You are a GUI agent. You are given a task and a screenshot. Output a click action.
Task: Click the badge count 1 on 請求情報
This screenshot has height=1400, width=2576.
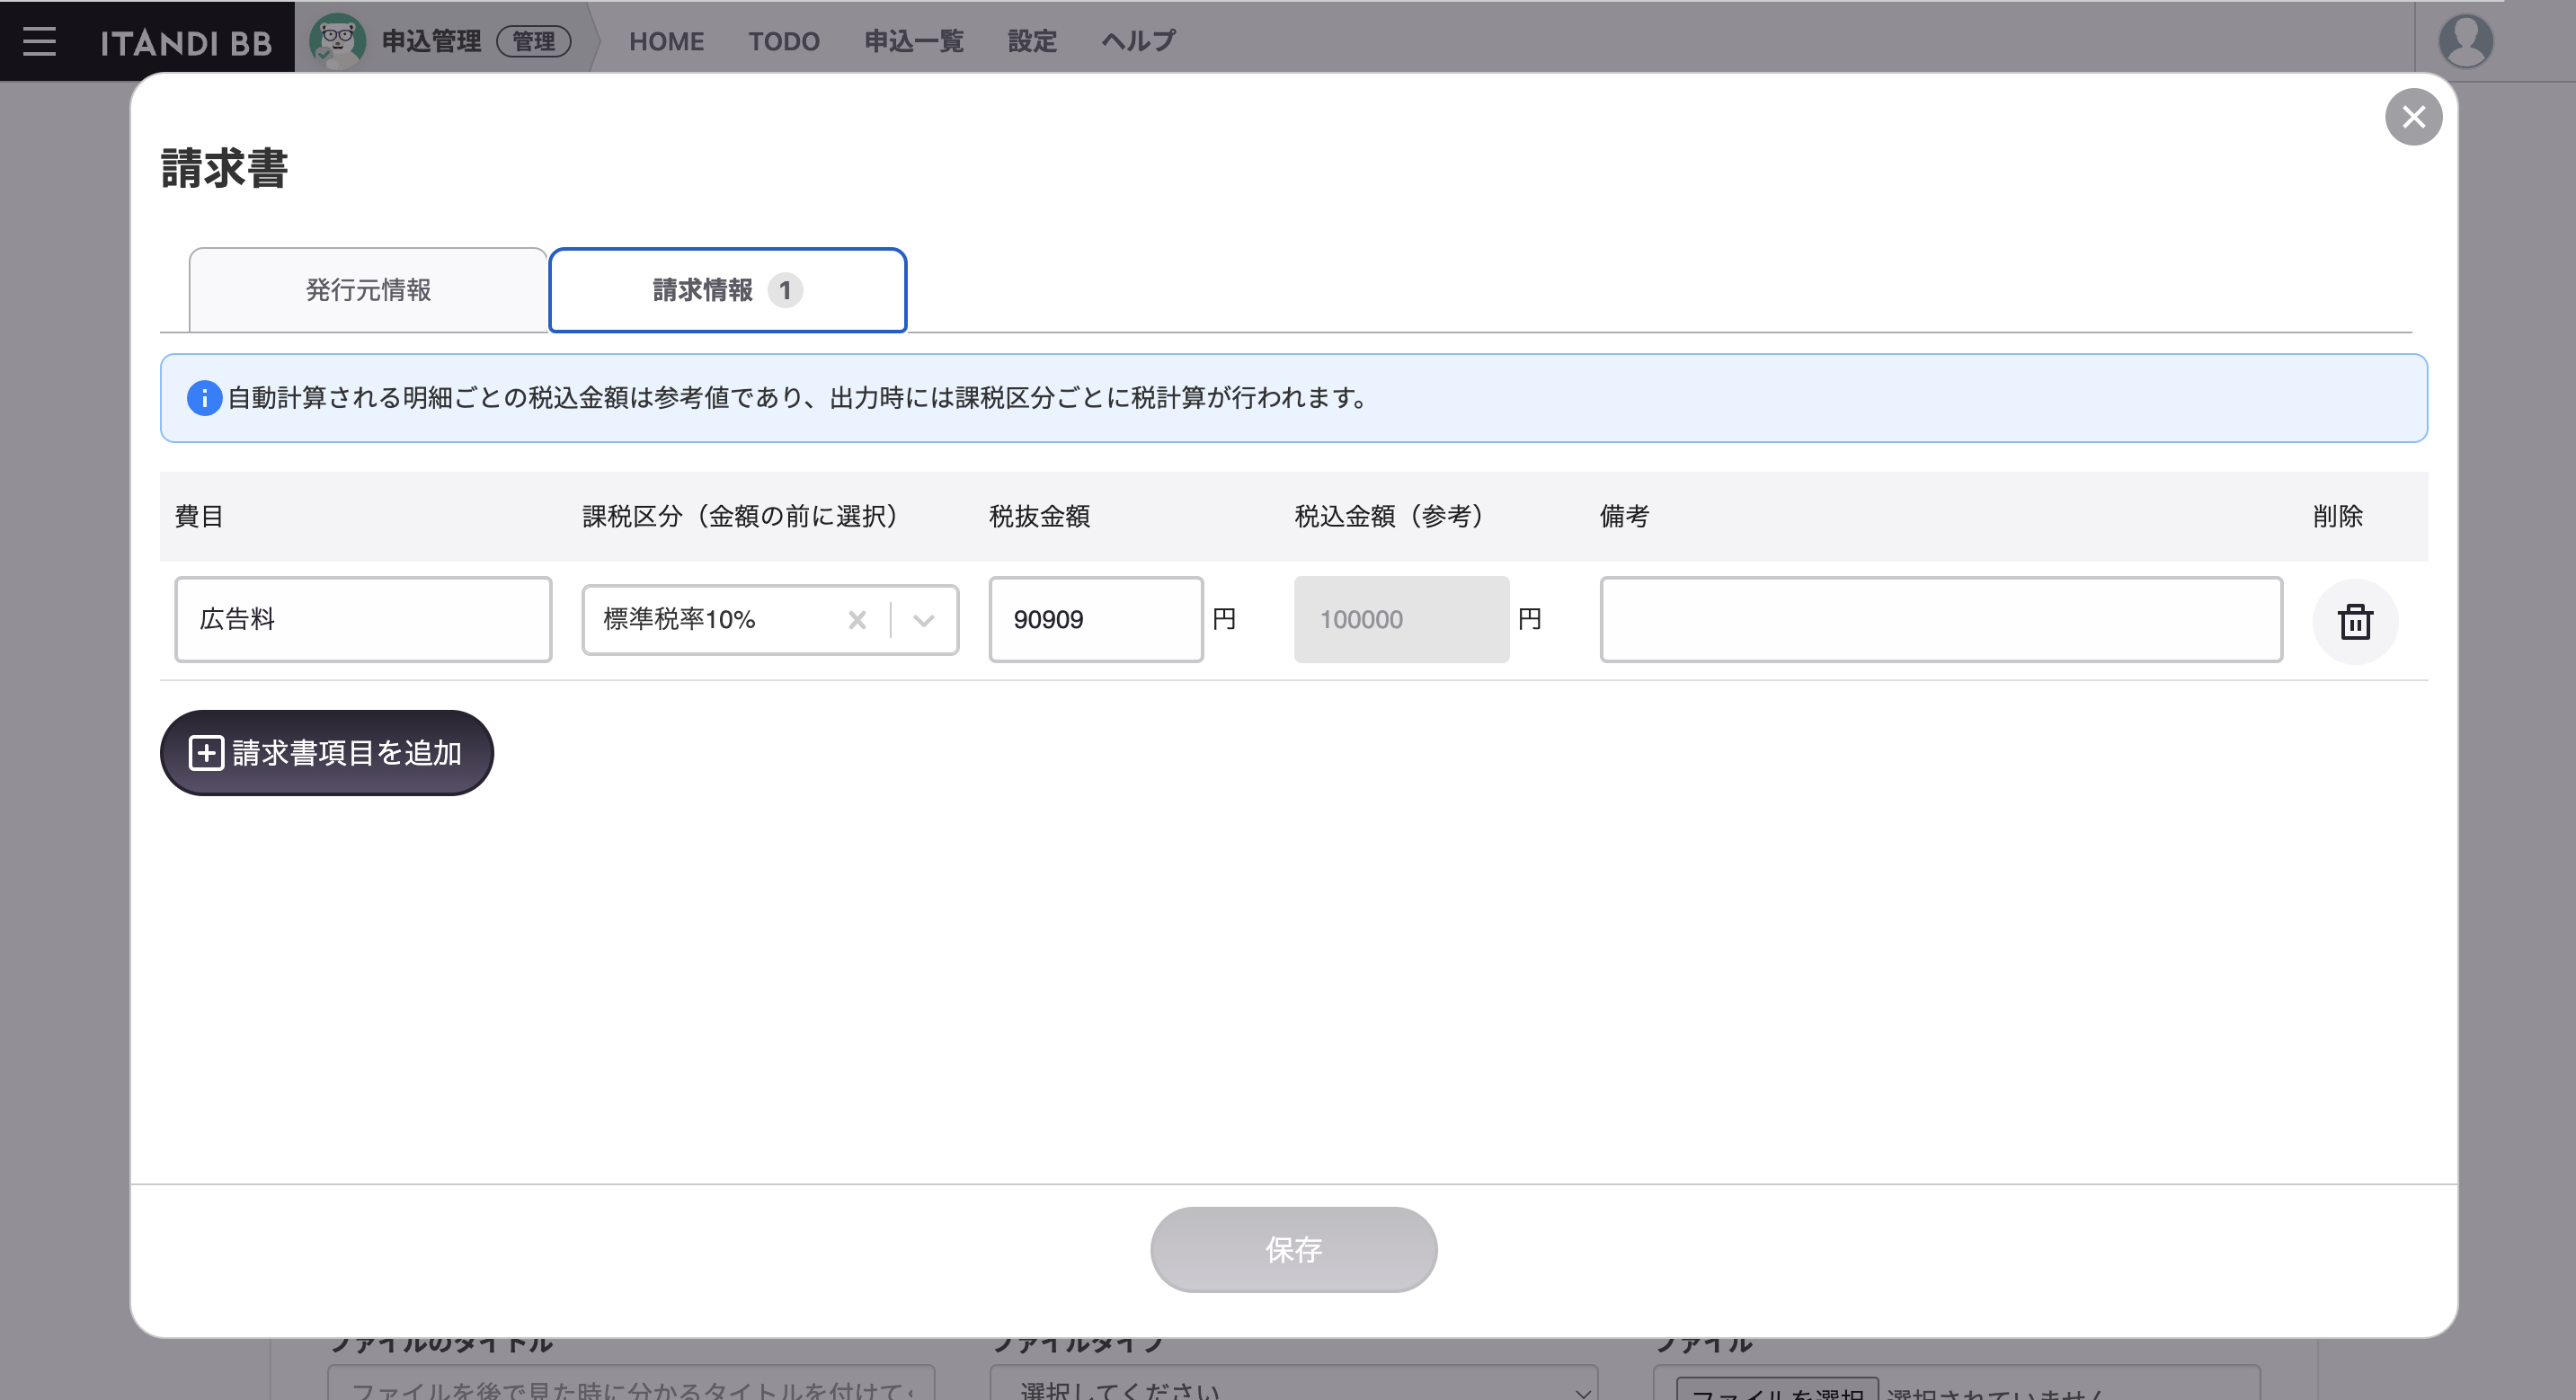click(x=785, y=291)
